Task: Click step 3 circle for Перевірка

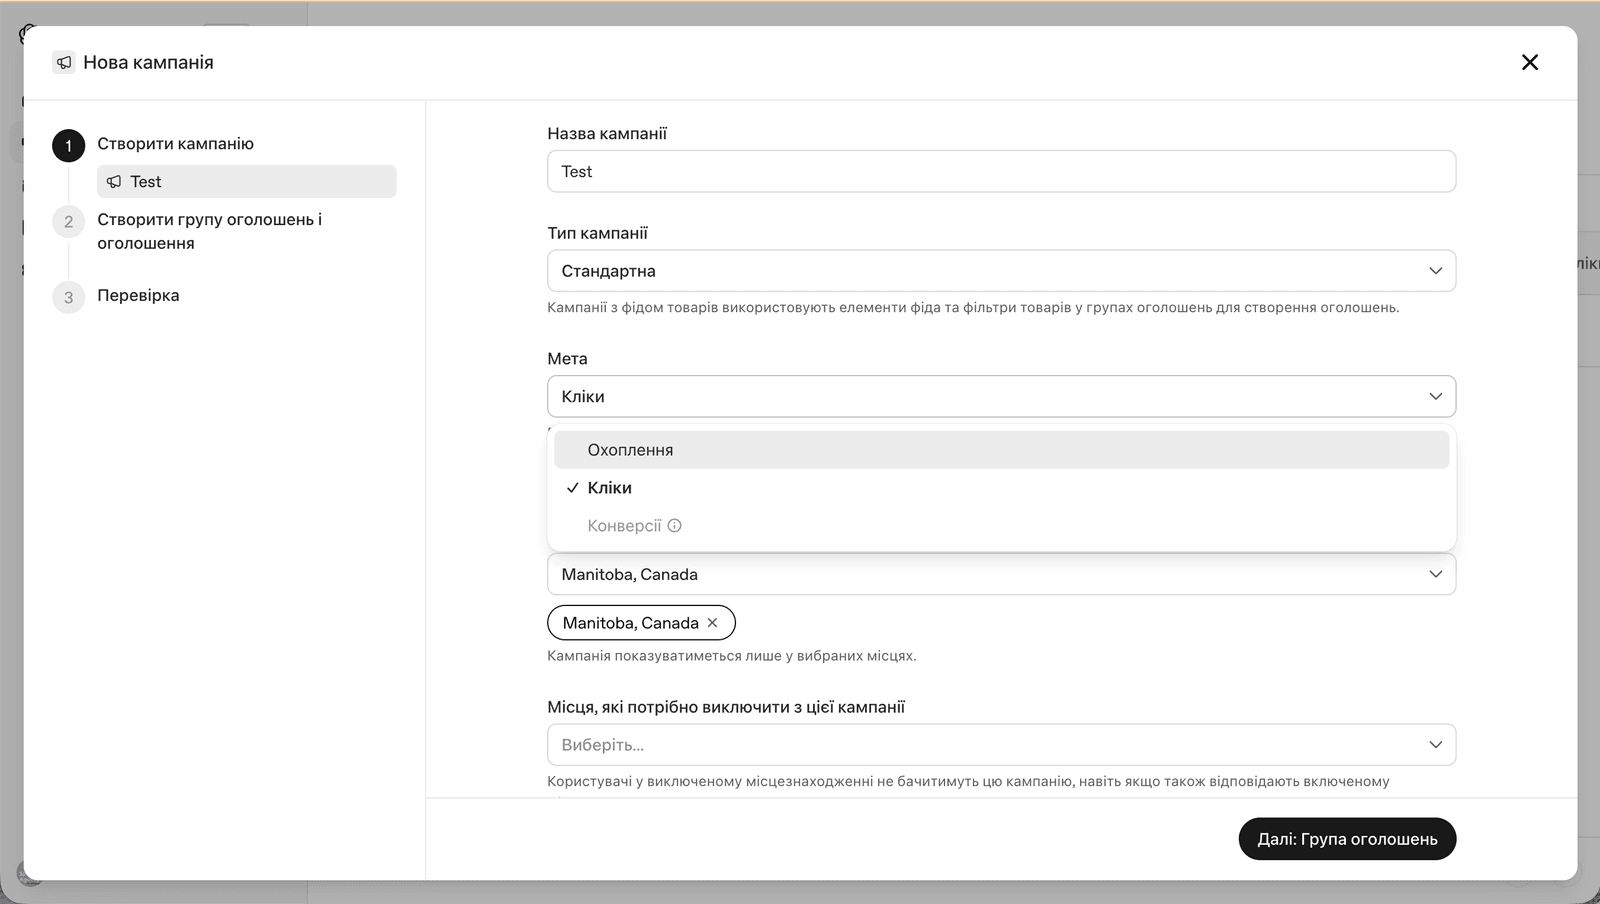Action: point(68,297)
